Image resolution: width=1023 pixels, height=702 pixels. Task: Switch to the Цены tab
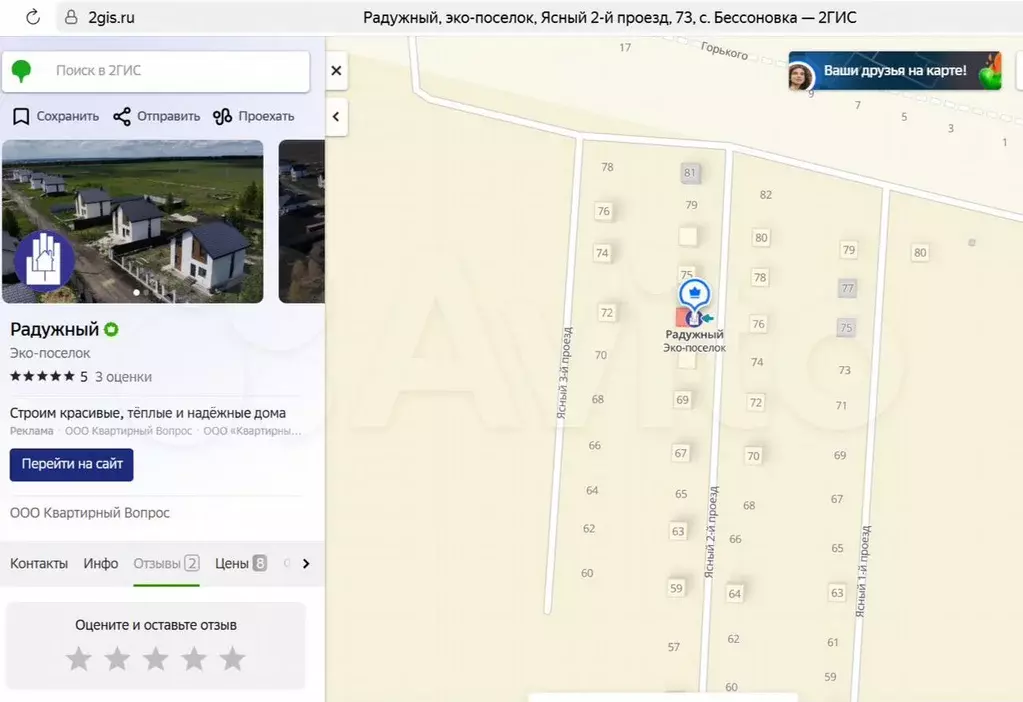(241, 564)
